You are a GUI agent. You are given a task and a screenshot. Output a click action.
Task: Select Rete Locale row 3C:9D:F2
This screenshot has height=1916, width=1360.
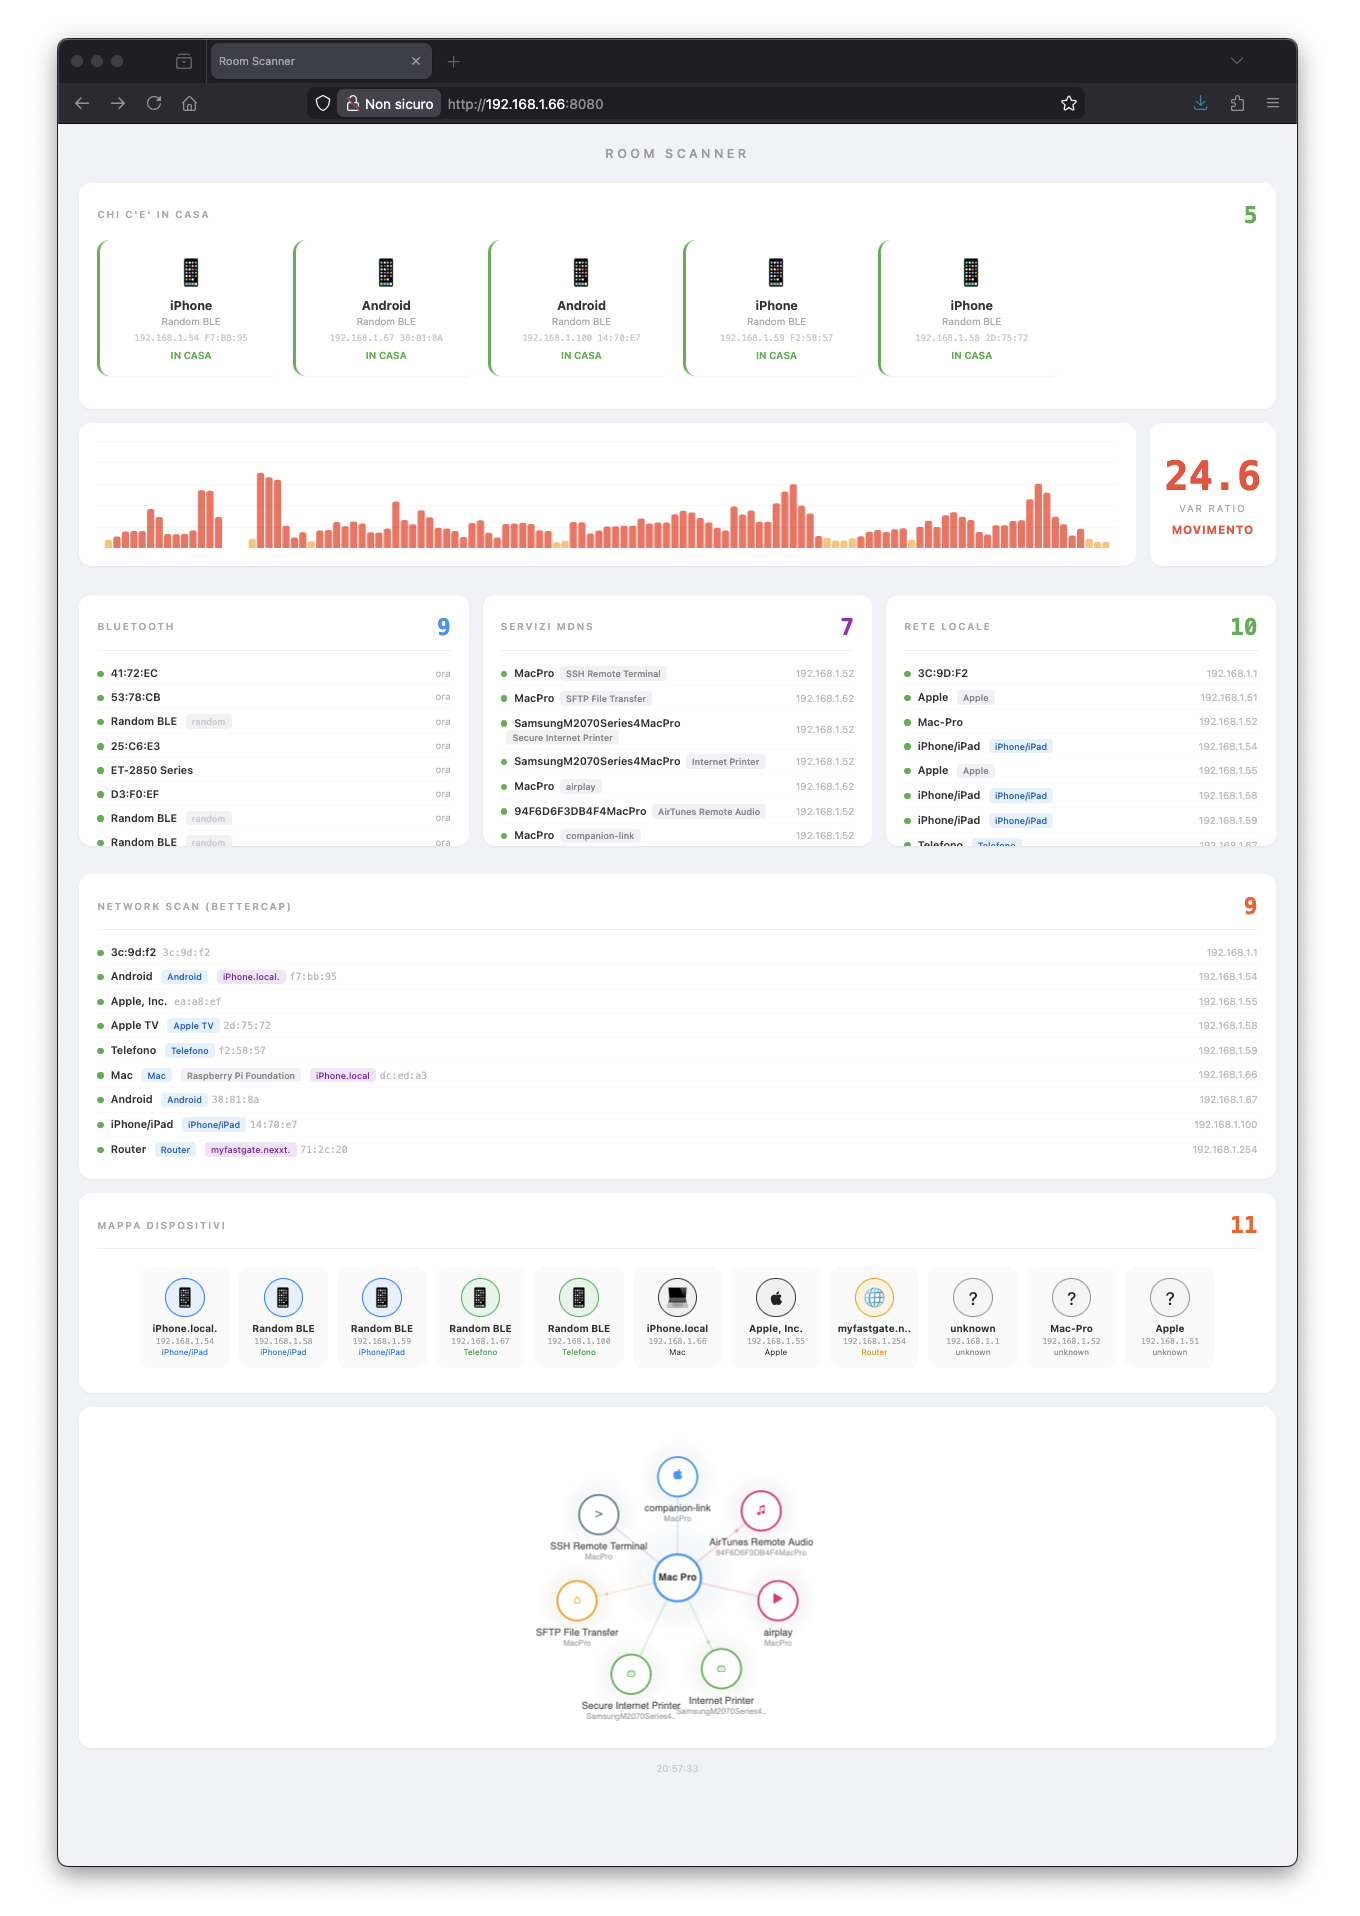(x=1081, y=673)
